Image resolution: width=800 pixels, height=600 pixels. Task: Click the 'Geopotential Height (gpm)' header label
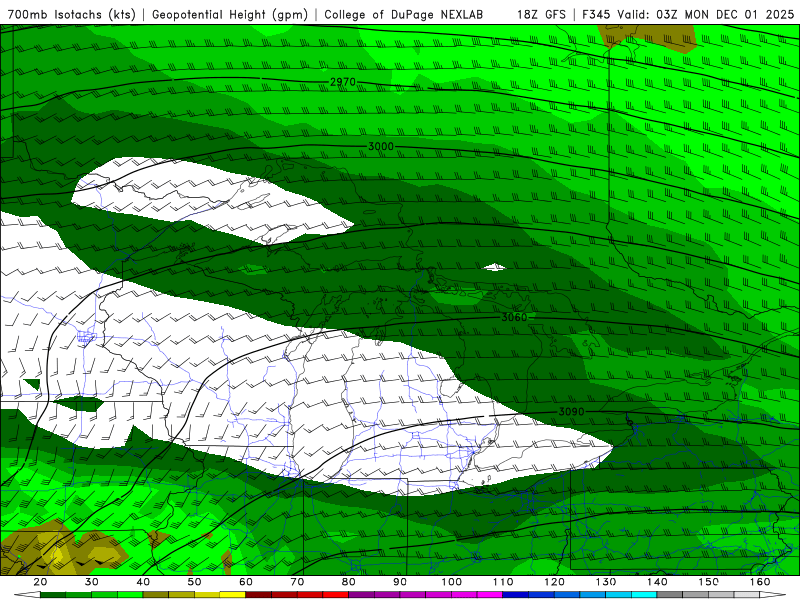(230, 15)
